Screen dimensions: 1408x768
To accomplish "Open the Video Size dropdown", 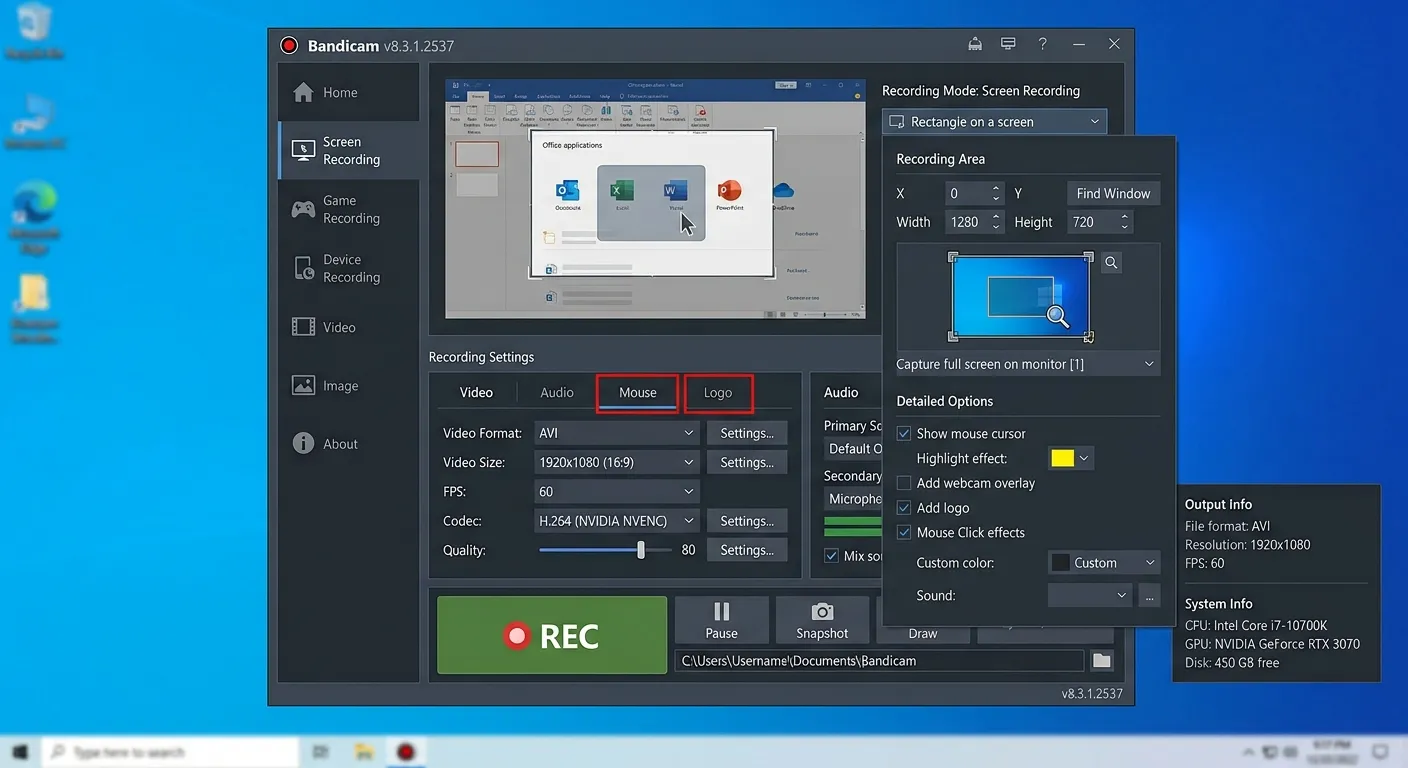I will tap(616, 462).
